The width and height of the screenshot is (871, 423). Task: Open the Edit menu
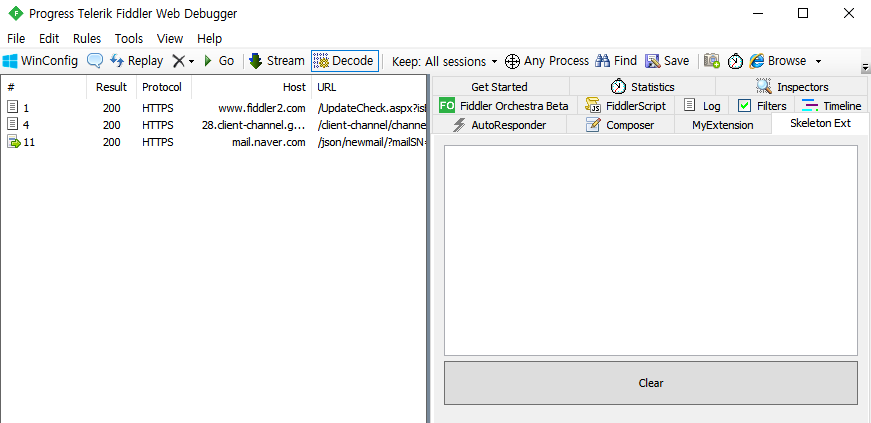point(49,38)
